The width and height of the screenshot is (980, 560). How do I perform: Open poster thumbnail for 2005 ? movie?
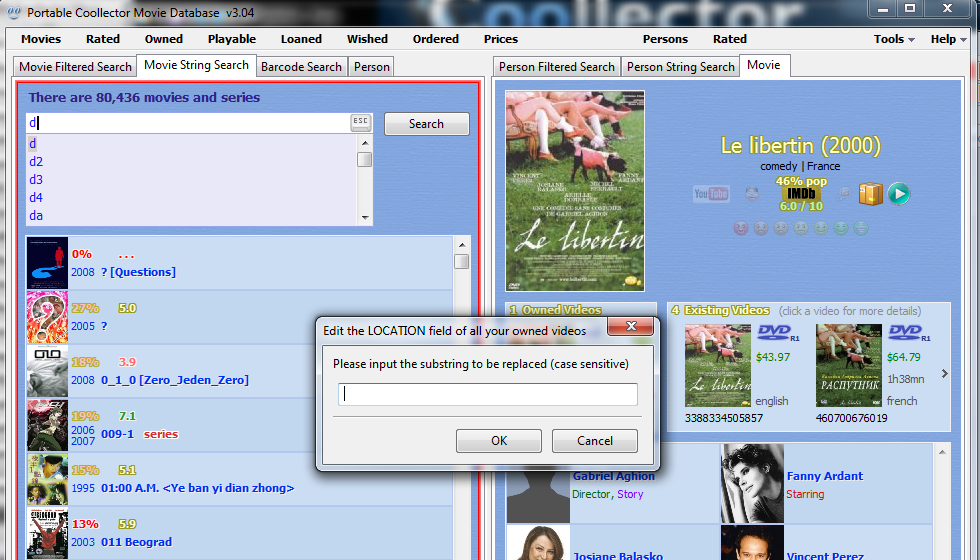[48, 317]
